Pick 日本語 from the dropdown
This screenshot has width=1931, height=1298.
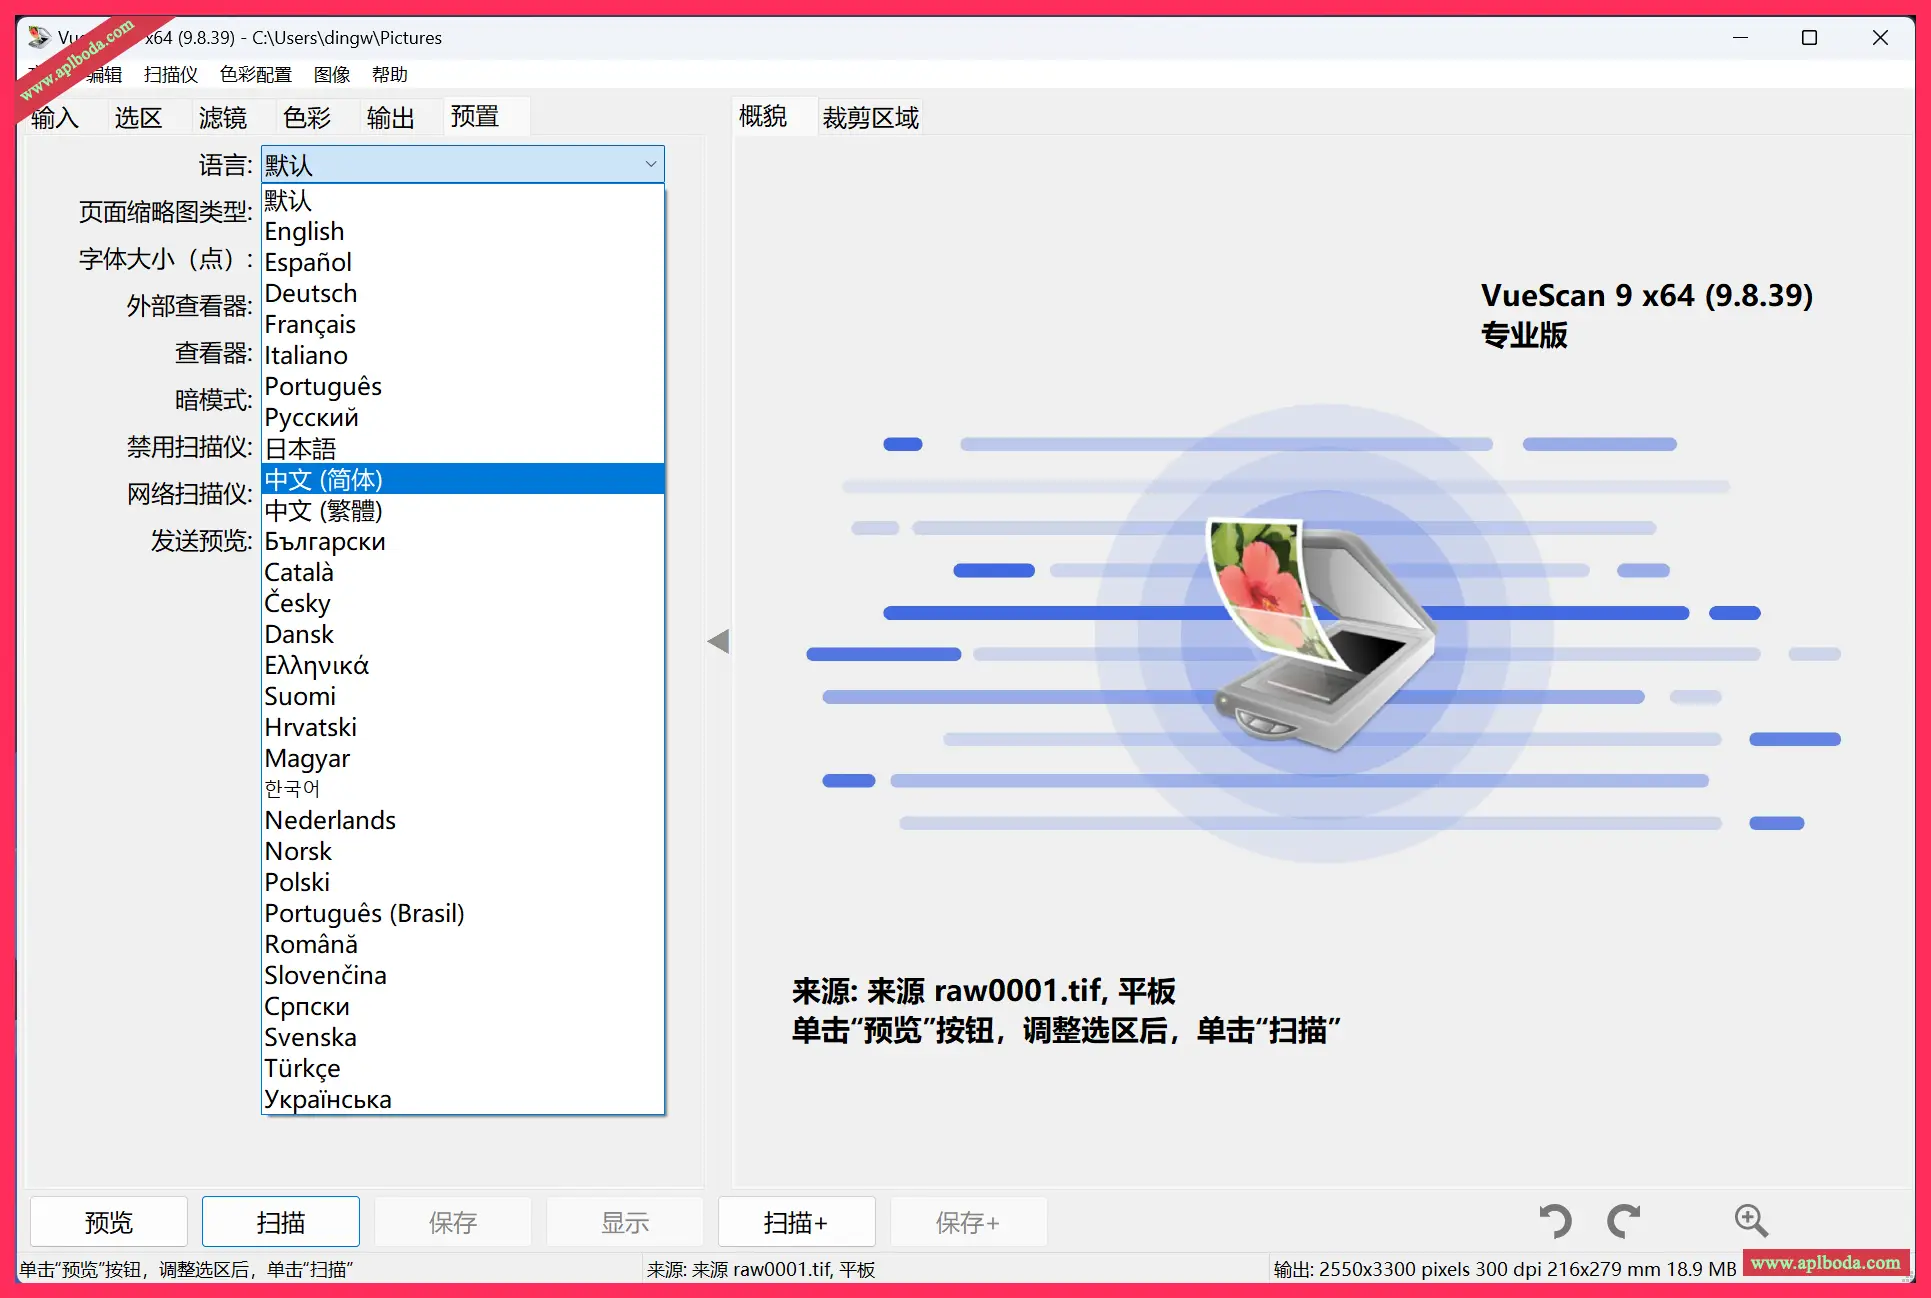tap(300, 449)
